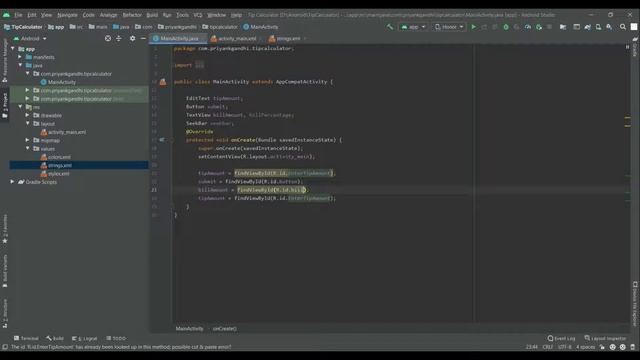Open the Favorites side tool window
Image resolution: width=640 pixels, height=360 pixels.
pyautogui.click(x=5, y=229)
